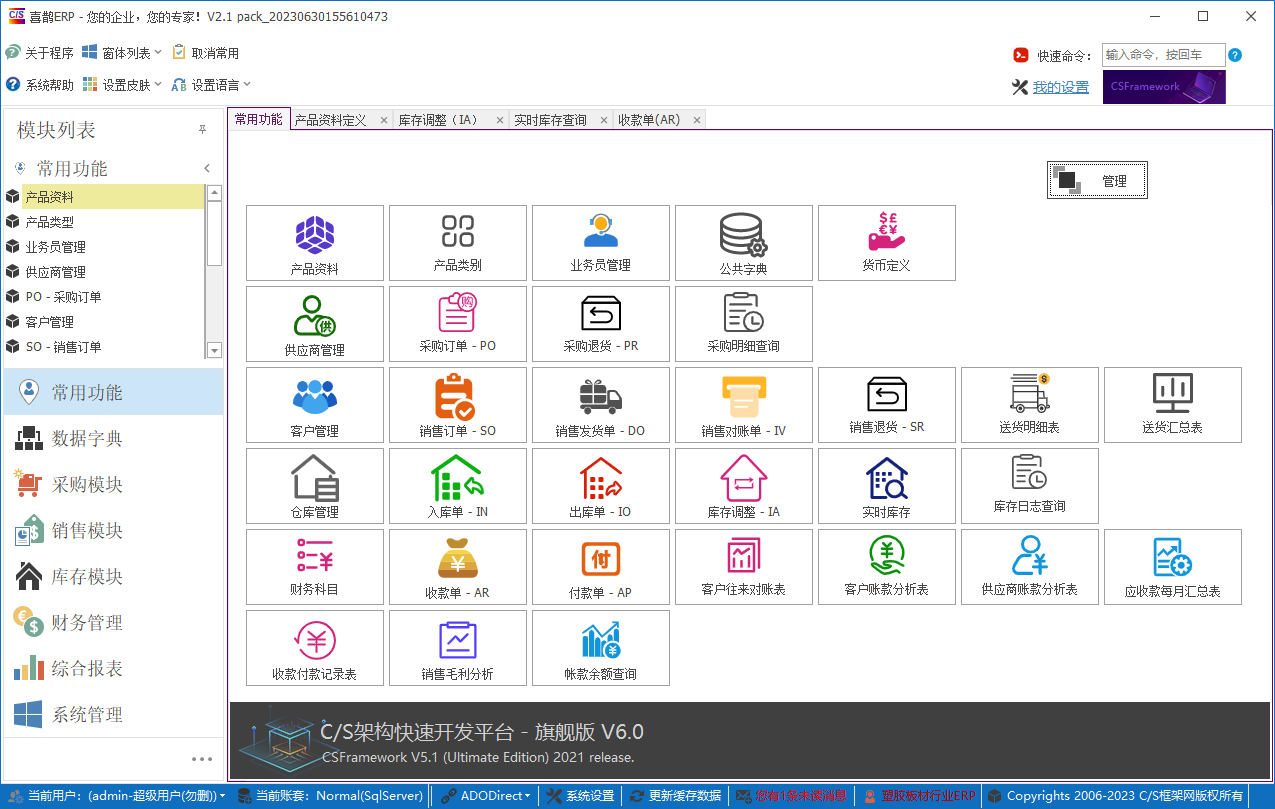
Task: Select the 财务管理 module in the sidebar
Action: point(113,622)
